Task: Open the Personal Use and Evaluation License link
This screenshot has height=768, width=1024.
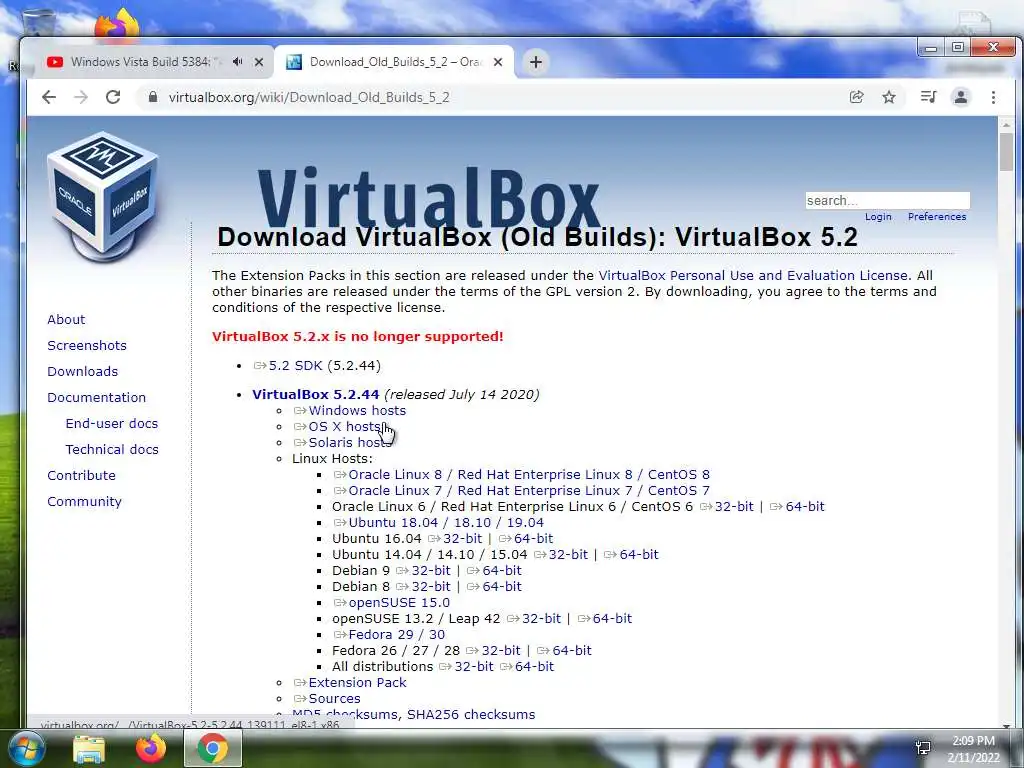Action: click(752, 276)
